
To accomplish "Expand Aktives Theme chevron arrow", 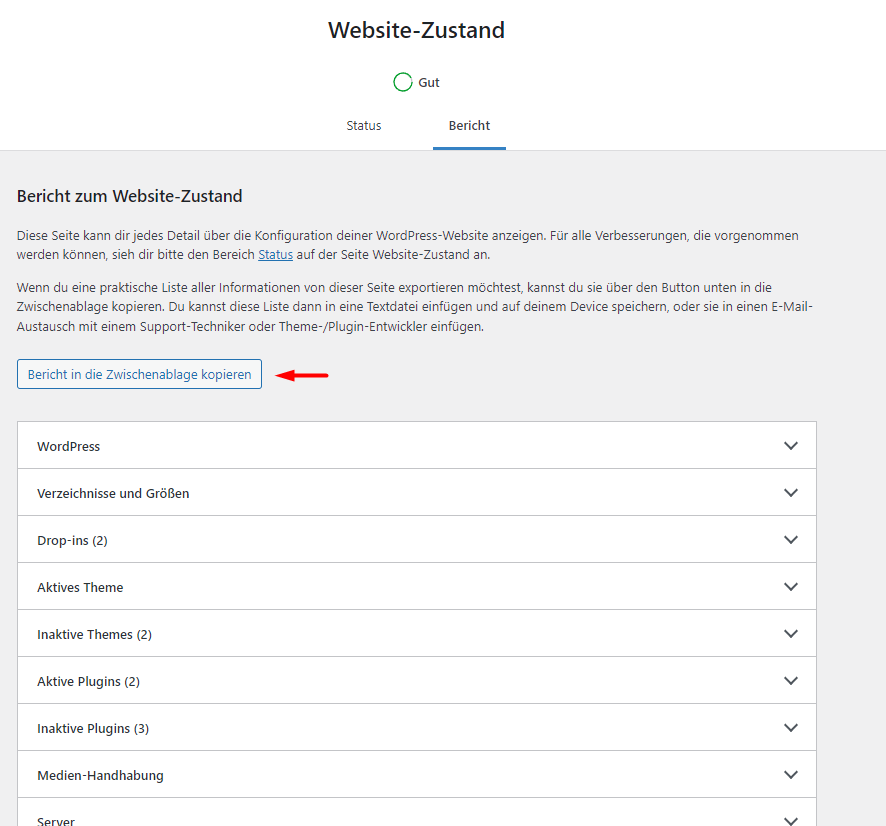I will click(791, 586).
